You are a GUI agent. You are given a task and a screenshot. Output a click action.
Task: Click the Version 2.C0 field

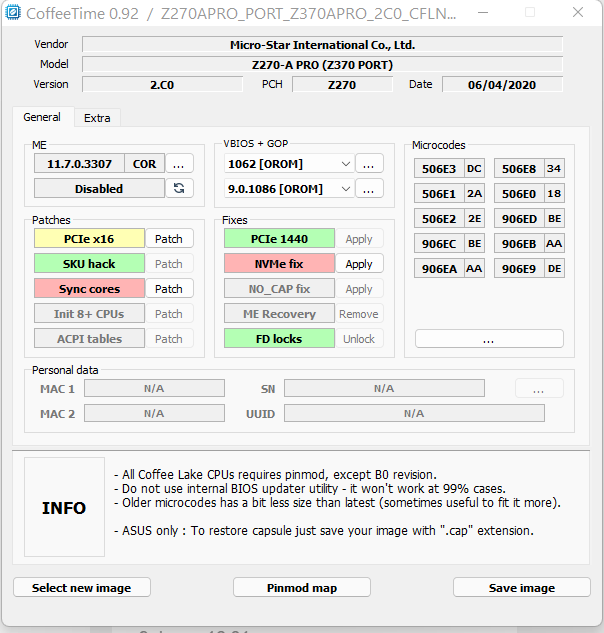tap(162, 84)
